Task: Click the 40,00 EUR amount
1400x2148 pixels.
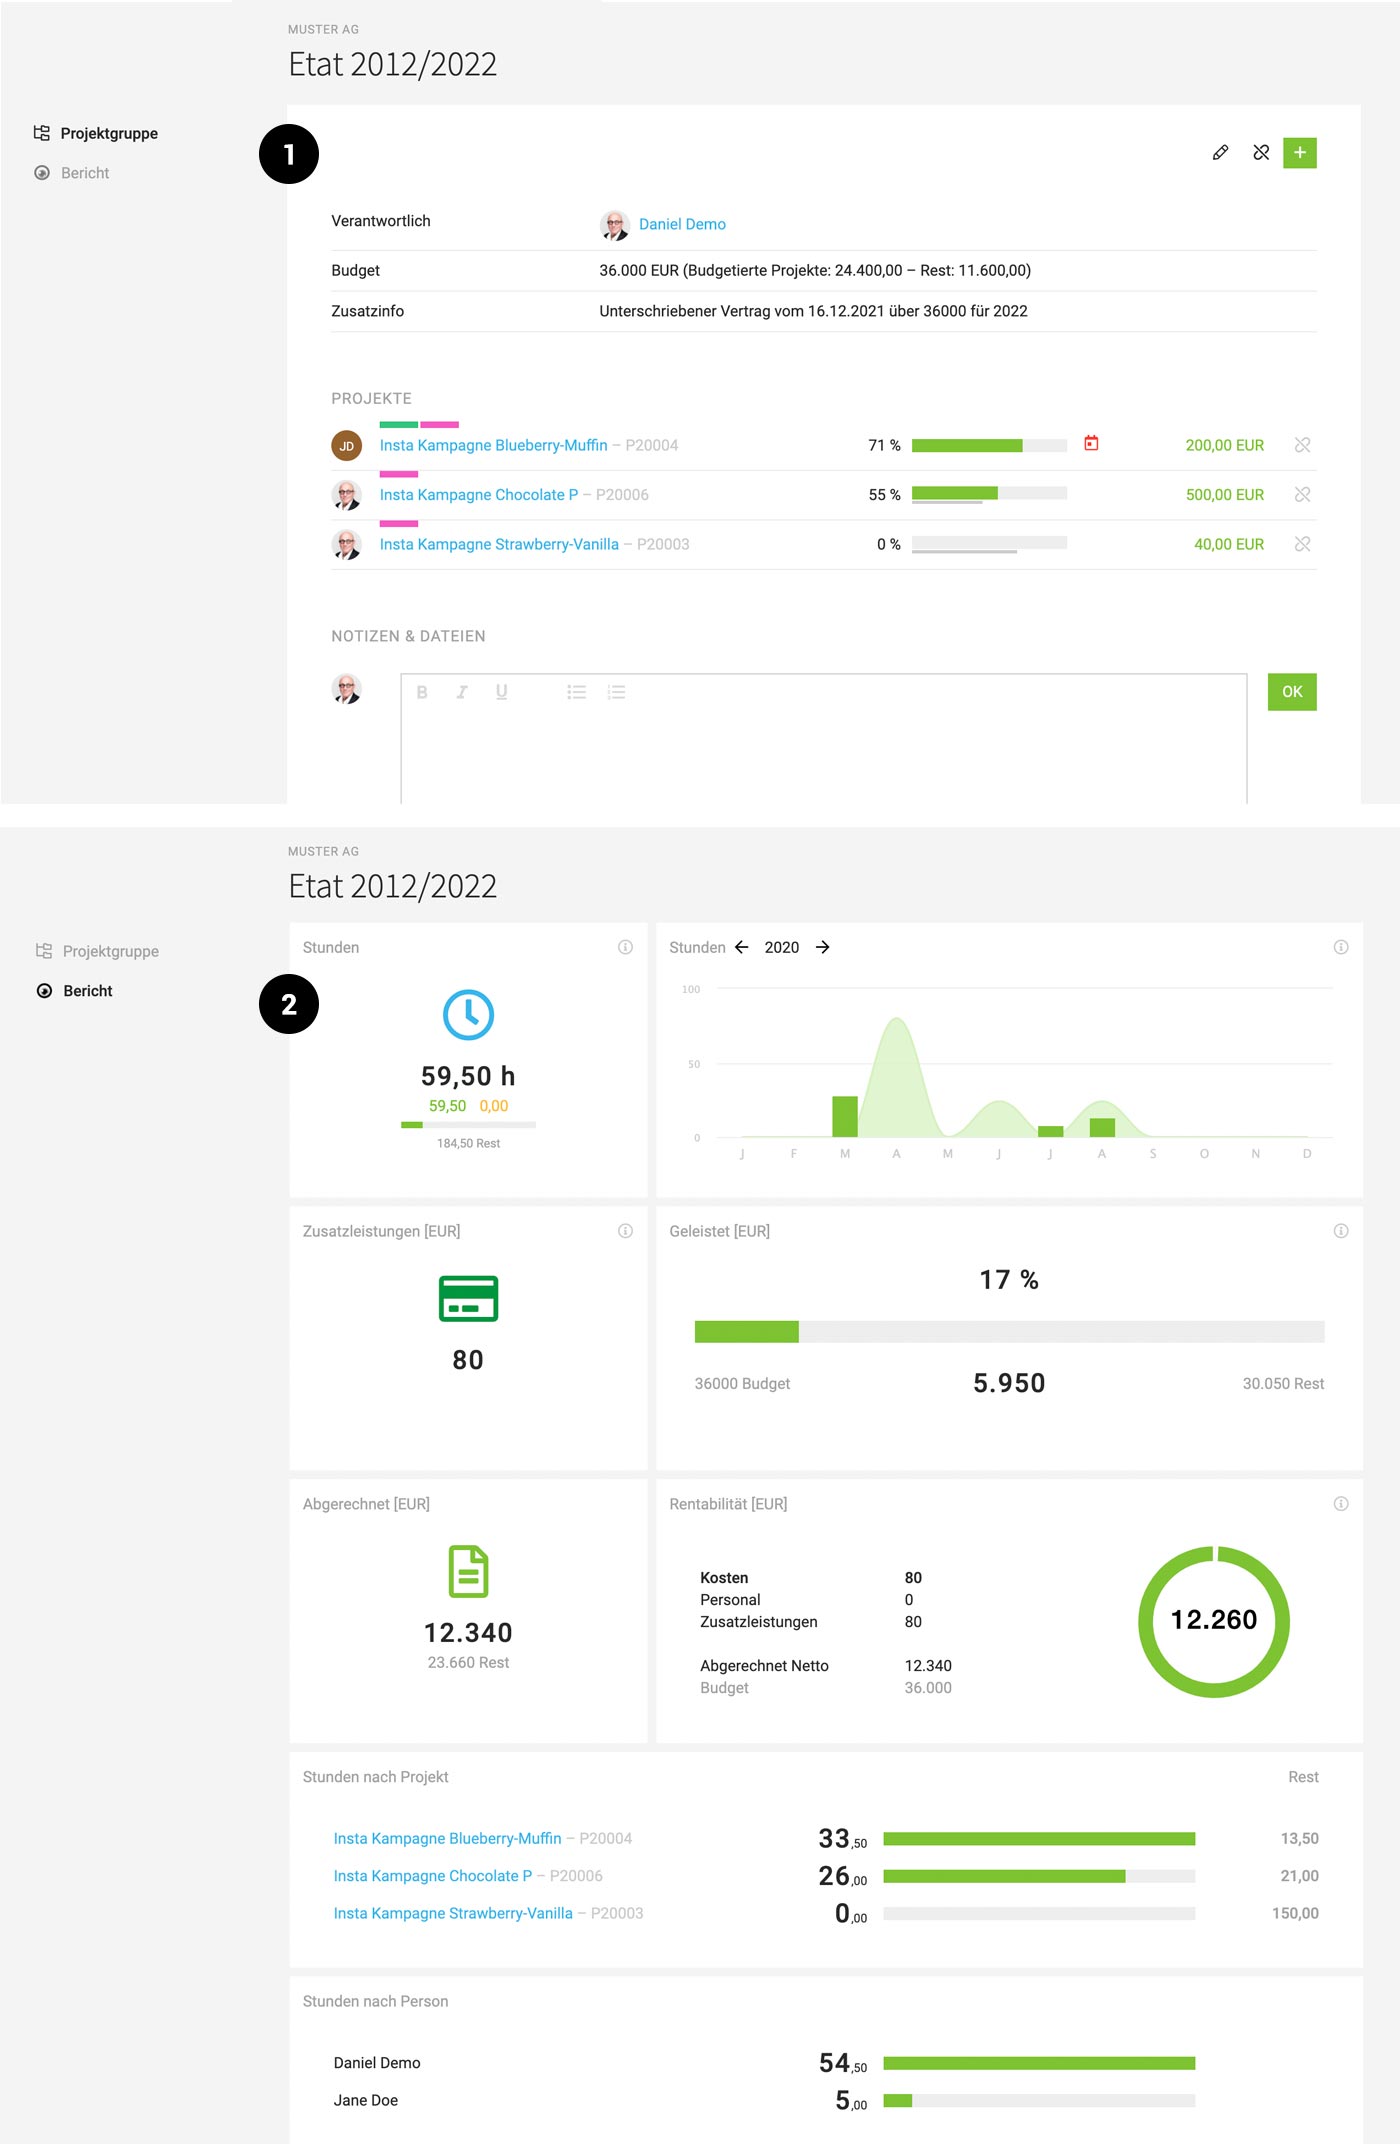Action: point(1228,544)
